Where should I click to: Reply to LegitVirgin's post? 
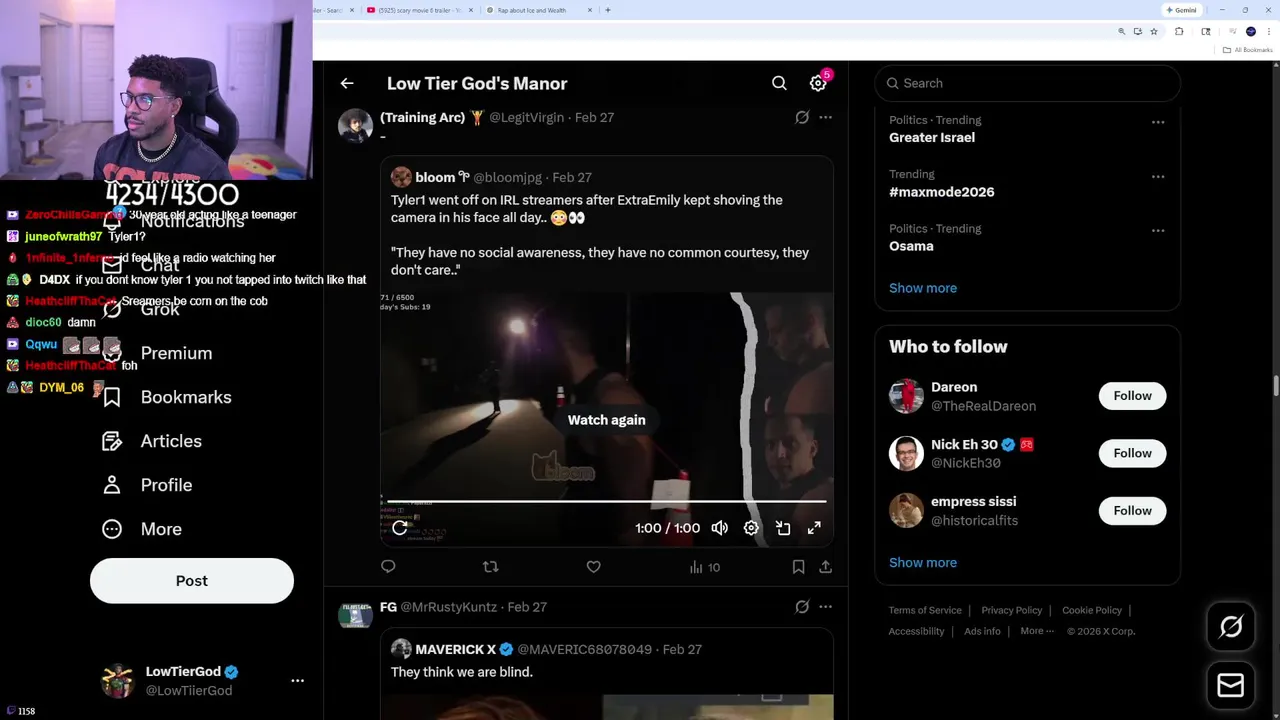tap(388, 567)
